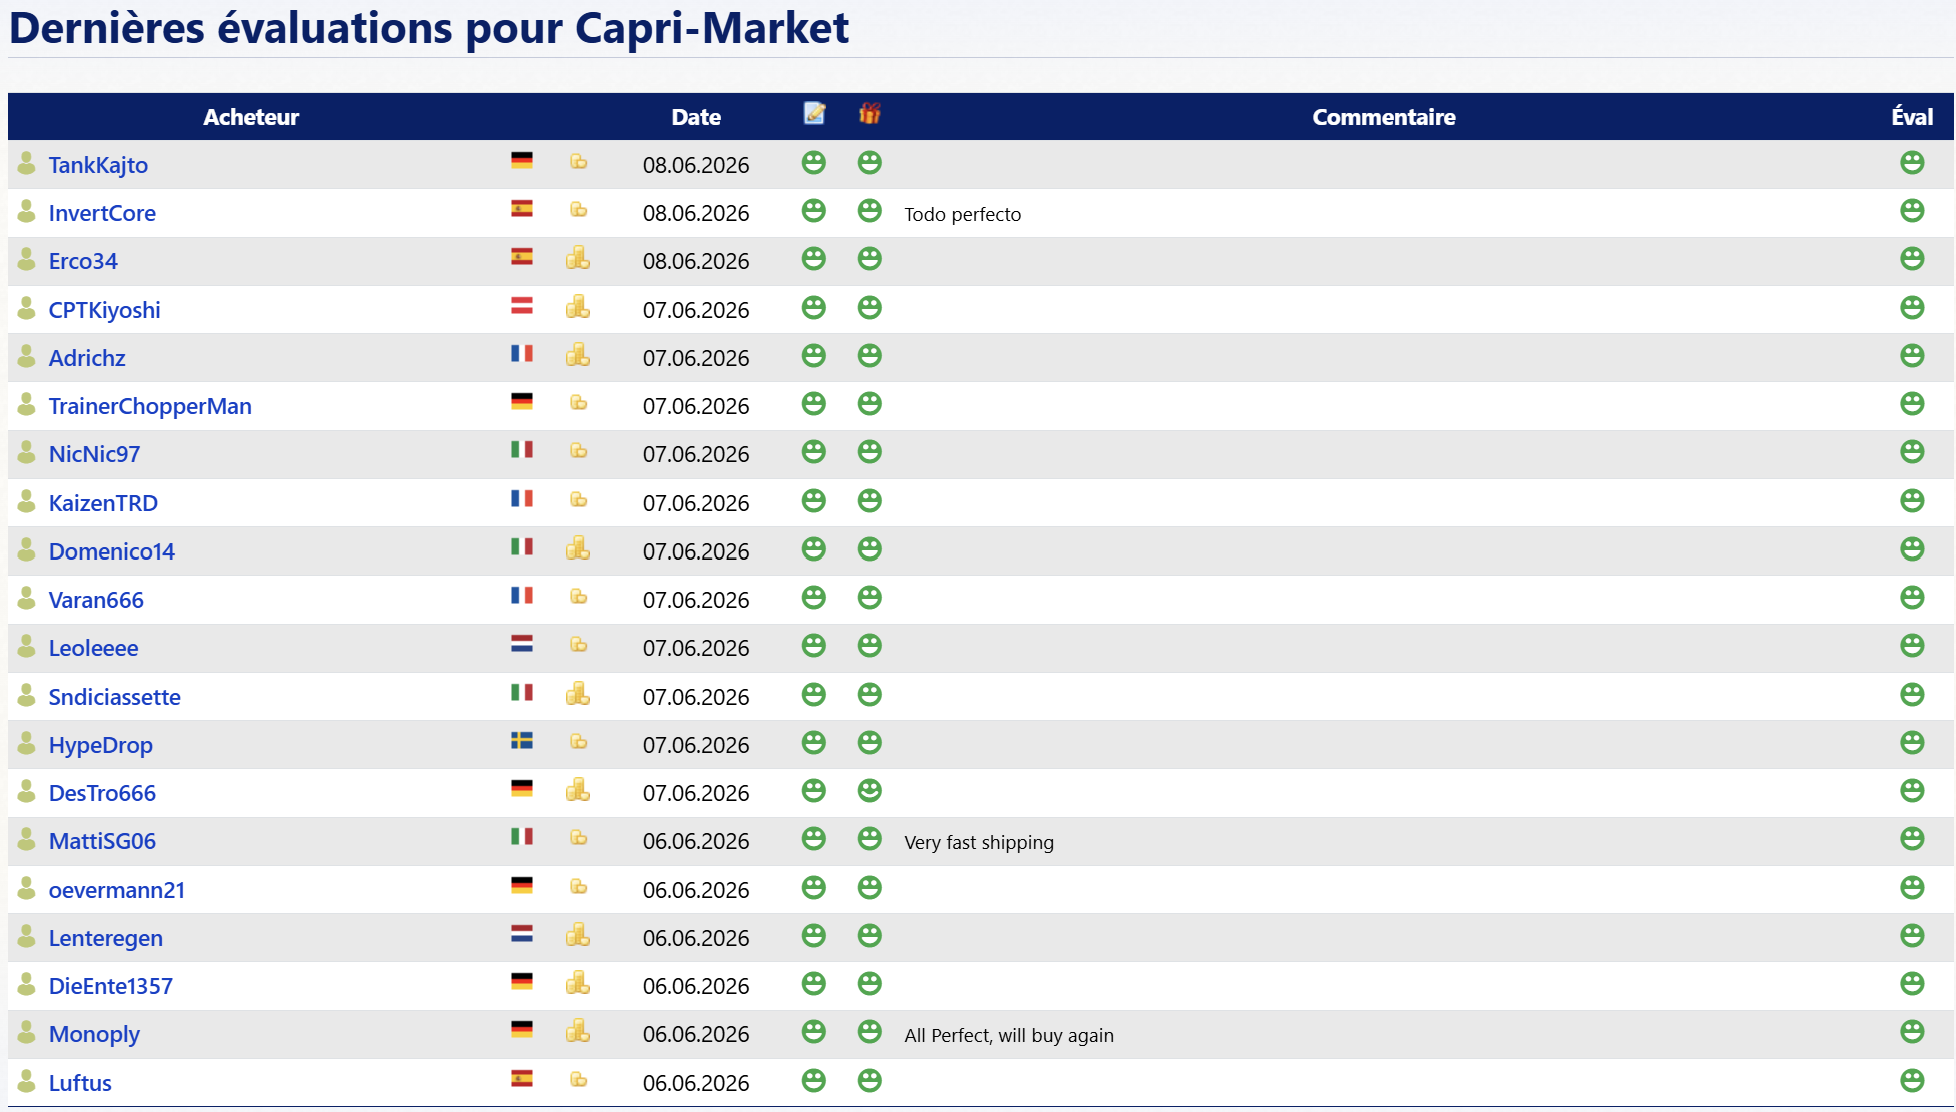Click the gift package icon in header

[x=870, y=114]
